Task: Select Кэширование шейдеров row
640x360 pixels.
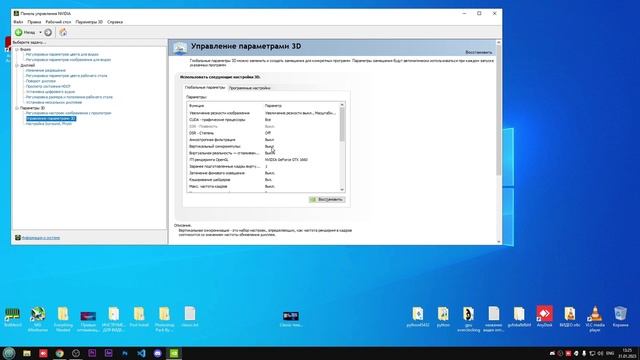Action: [263, 180]
